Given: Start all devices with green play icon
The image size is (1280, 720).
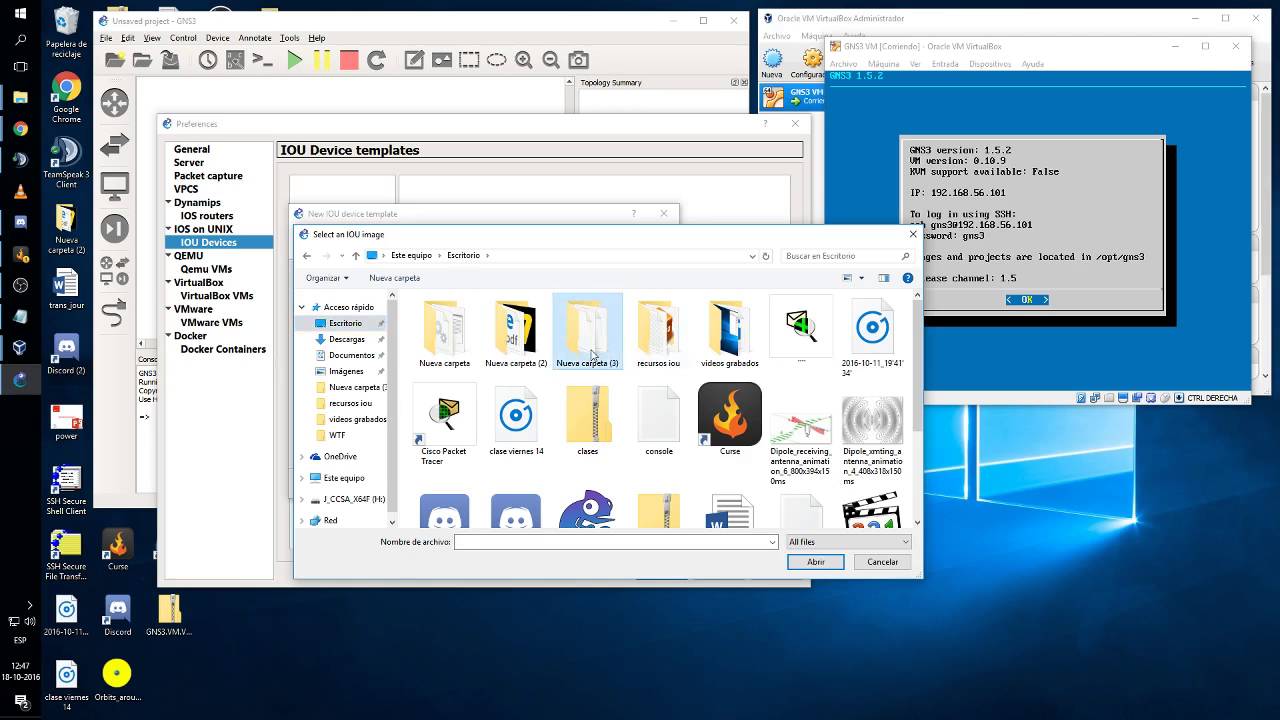Looking at the screenshot, I should [x=294, y=60].
